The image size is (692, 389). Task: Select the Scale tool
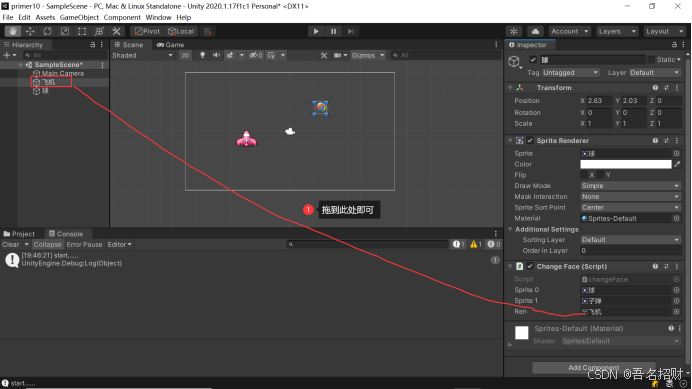coord(64,31)
